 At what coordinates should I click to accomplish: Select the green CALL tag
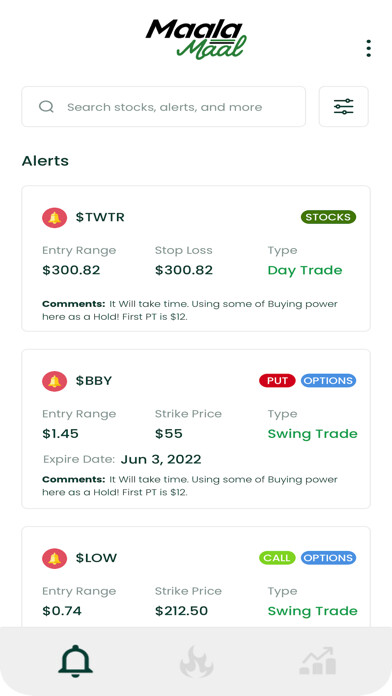[277, 558]
